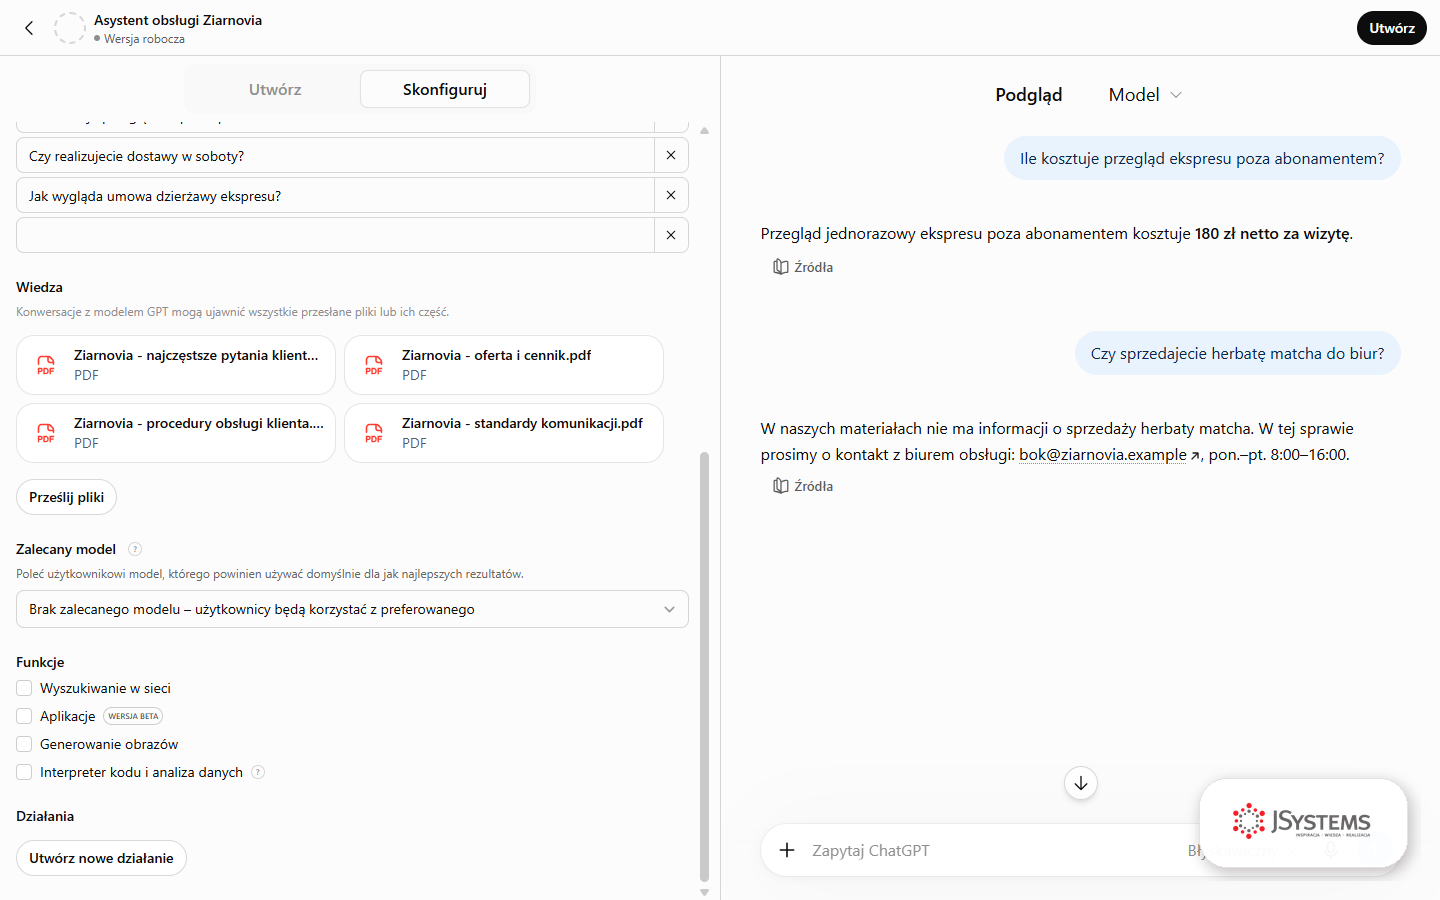
Task: Click the "Wersja robocza" draft status
Action: tap(144, 39)
